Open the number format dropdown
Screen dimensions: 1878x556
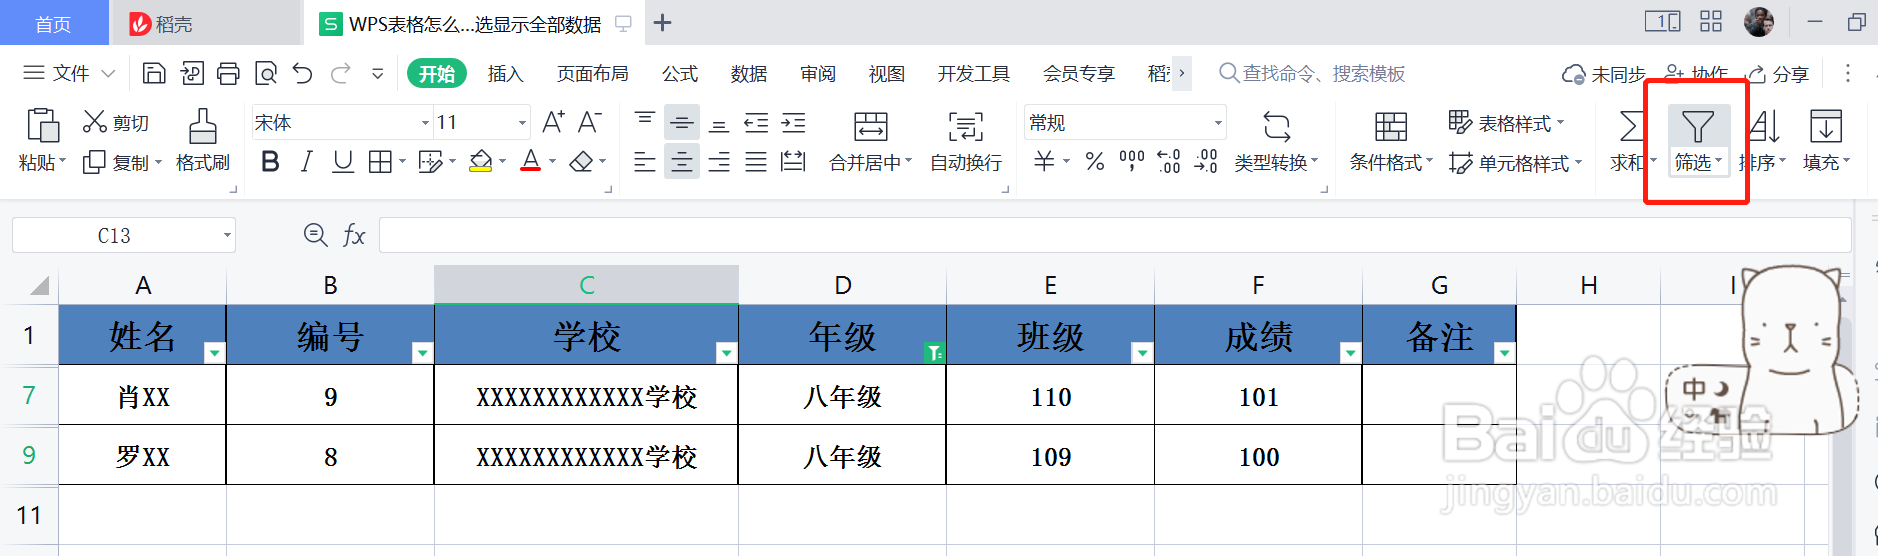(x=1218, y=123)
